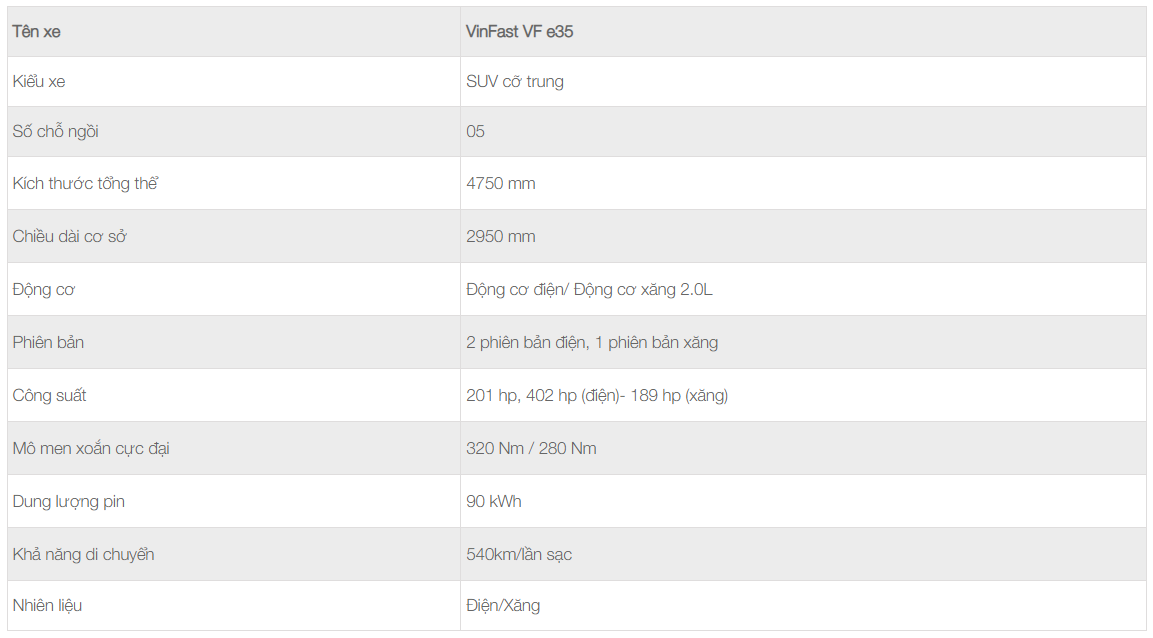Click the '90 kWh' battery capacity value
This screenshot has height=638, width=1153.
[494, 502]
